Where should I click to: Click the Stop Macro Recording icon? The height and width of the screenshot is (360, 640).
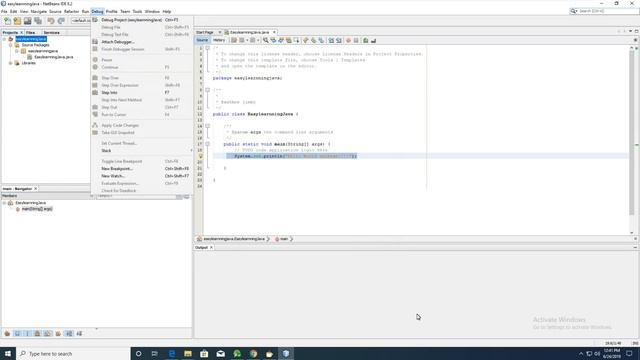coord(356,40)
